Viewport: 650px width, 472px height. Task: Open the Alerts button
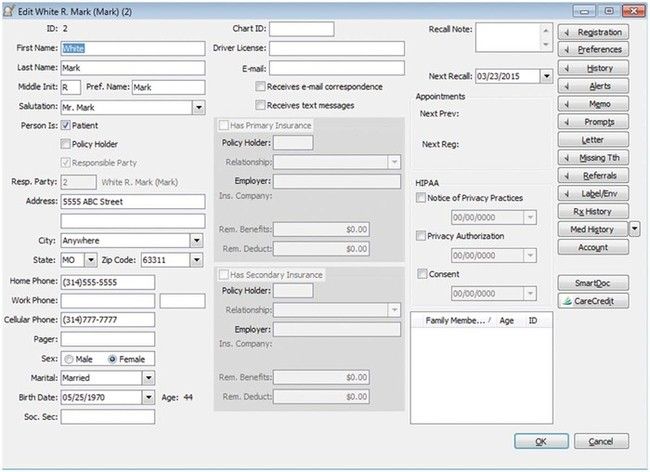tap(592, 86)
